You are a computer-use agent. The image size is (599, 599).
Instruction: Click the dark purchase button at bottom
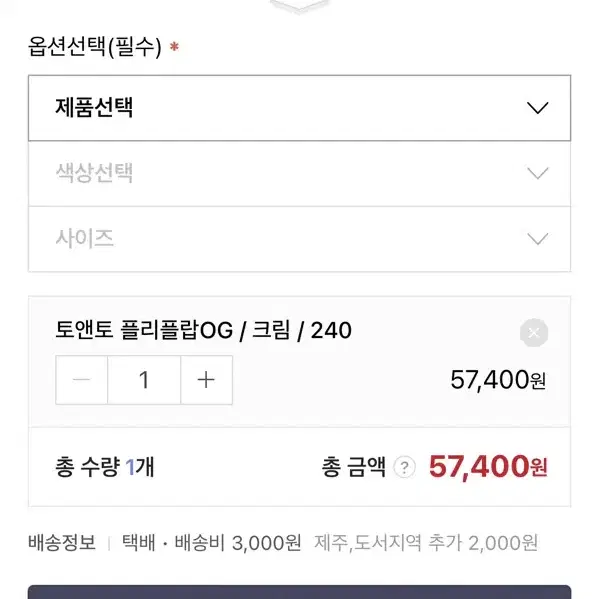pyautogui.click(x=299, y=592)
